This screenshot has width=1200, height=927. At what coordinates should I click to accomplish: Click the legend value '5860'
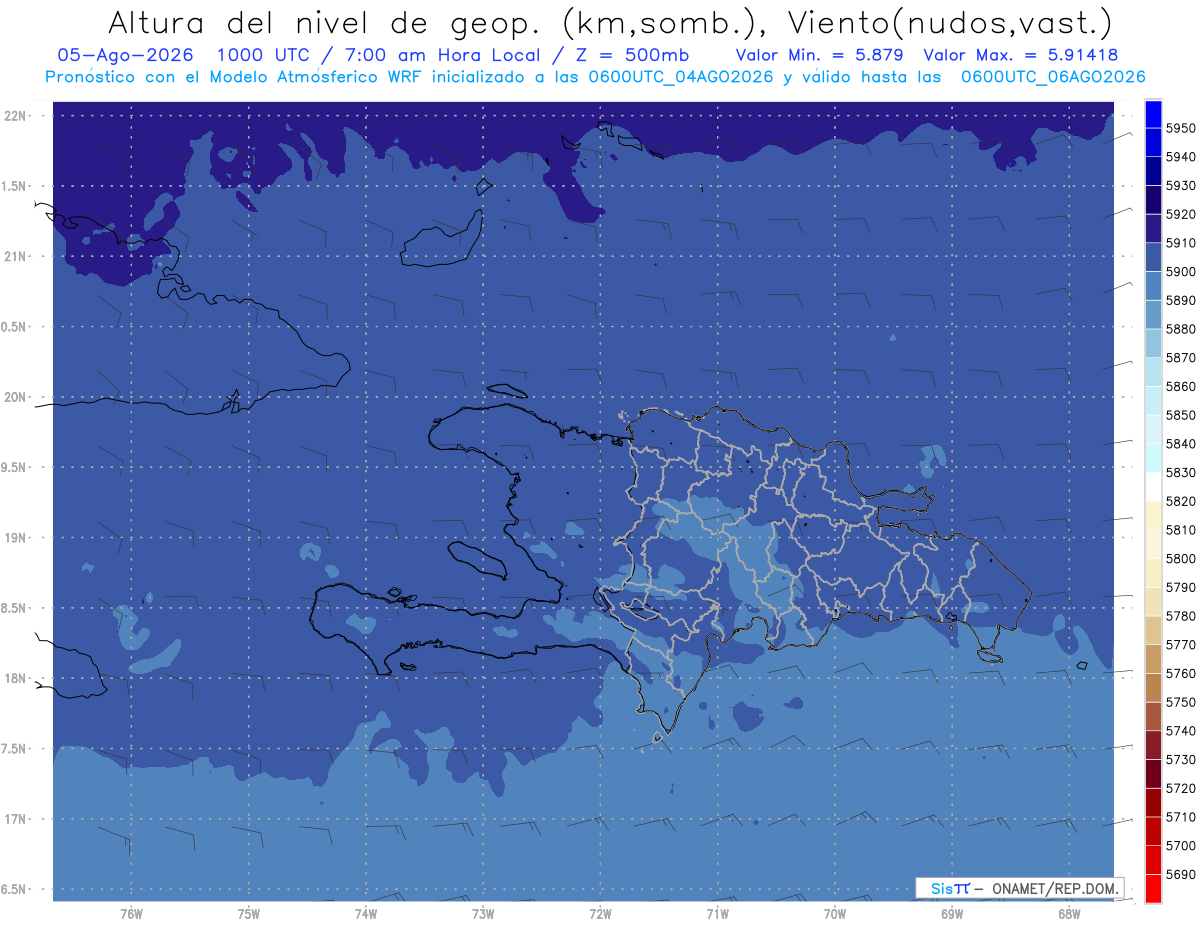(1180, 386)
